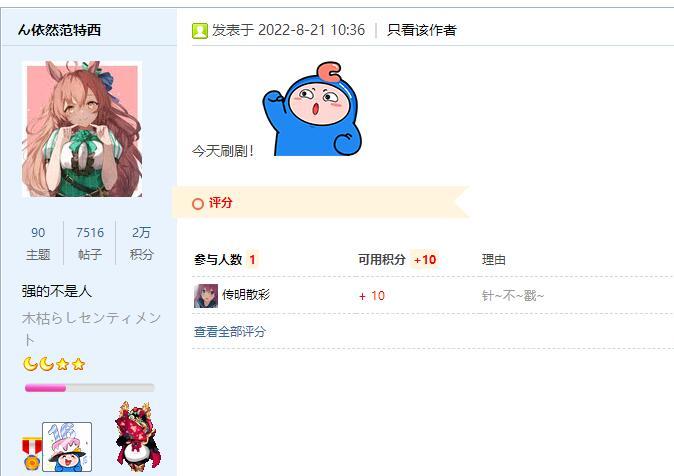View the 7516 帖子 posts count

pyautogui.click(x=90, y=243)
